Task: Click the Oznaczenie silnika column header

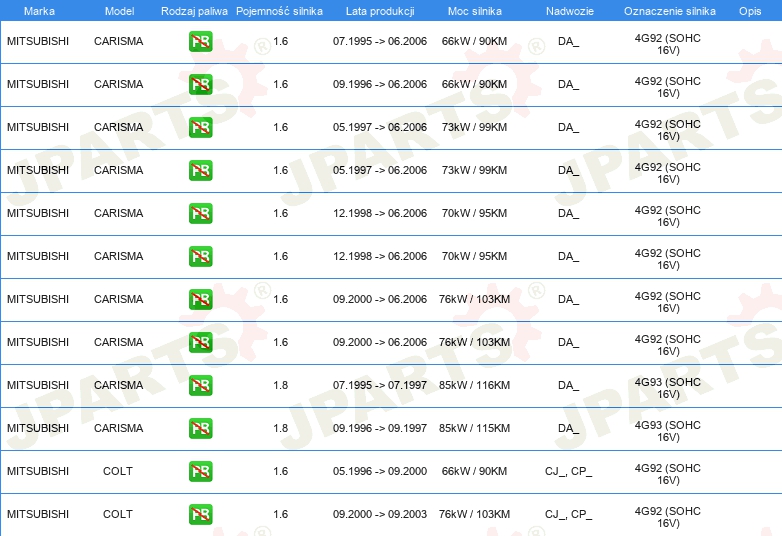Action: 669,11
